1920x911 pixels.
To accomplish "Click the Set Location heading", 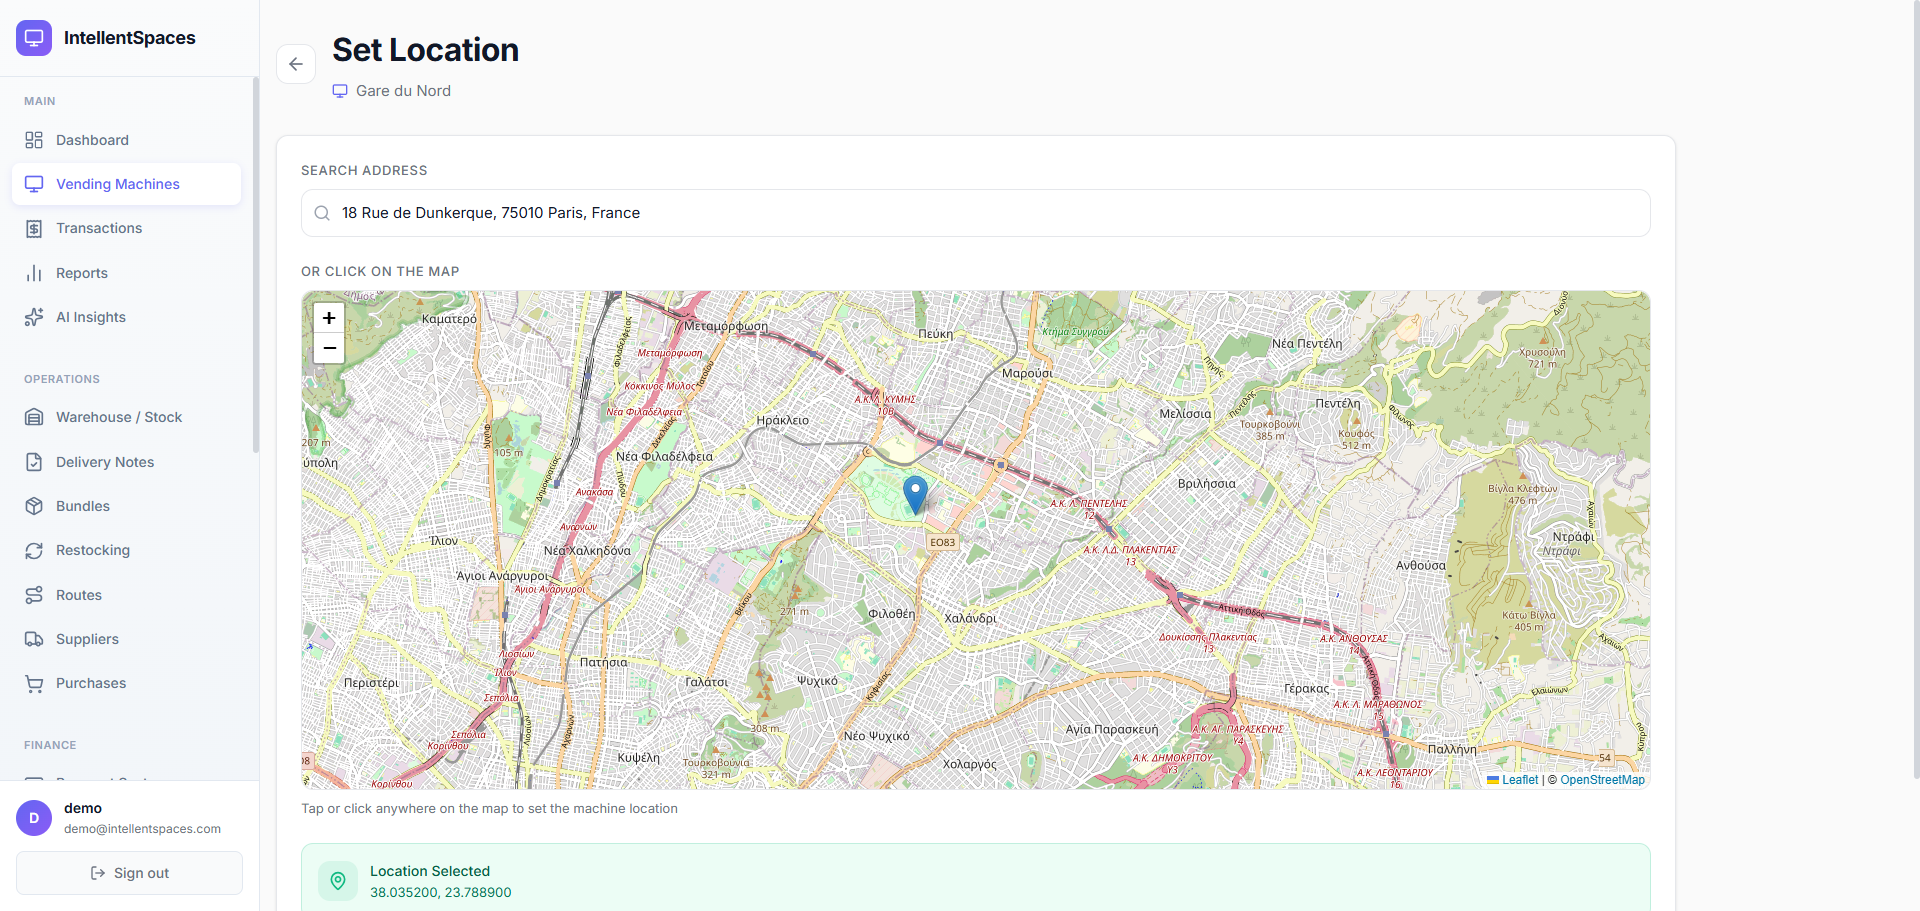I will pos(425,50).
